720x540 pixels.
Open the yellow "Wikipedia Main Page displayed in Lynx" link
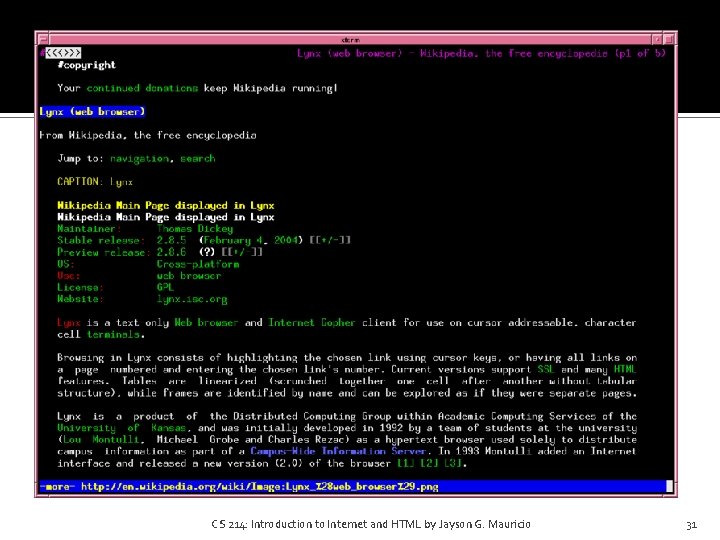click(x=166, y=205)
